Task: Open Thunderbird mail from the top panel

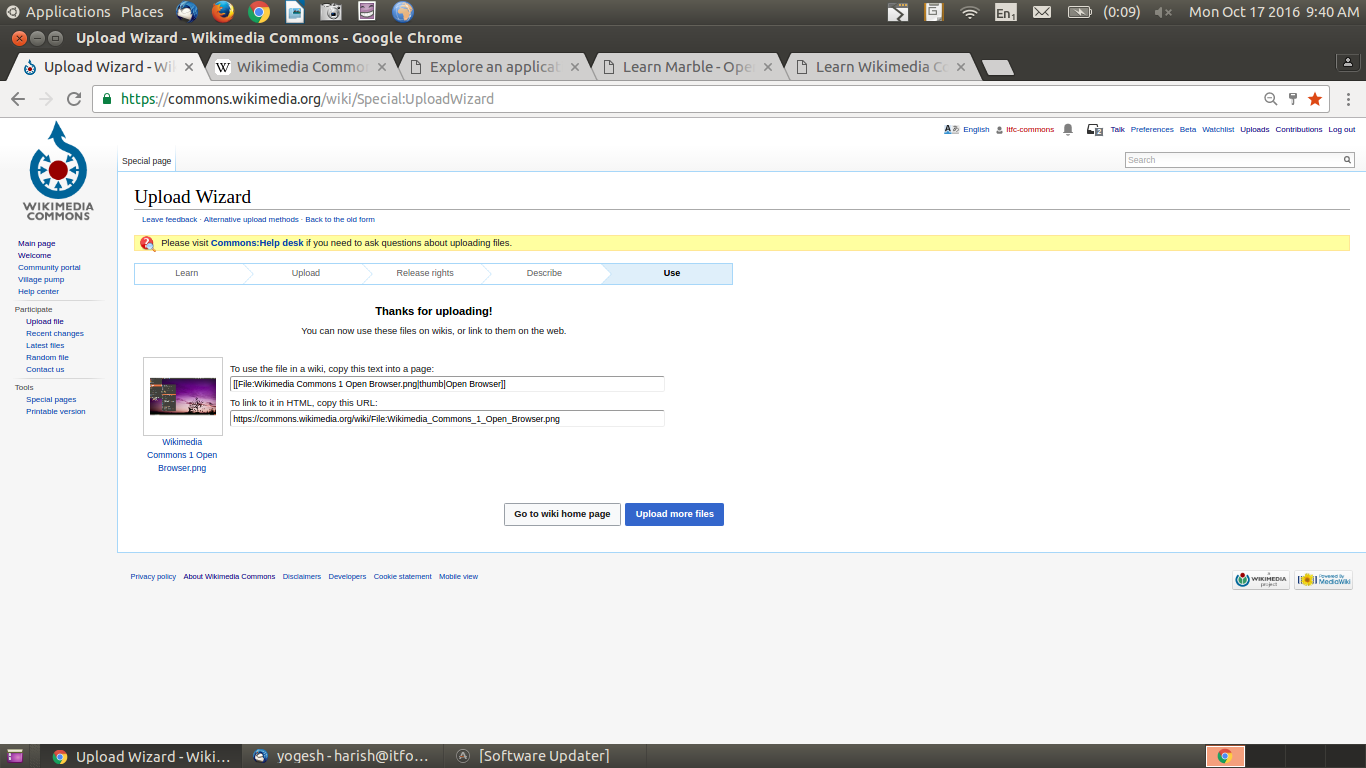Action: [x=187, y=12]
